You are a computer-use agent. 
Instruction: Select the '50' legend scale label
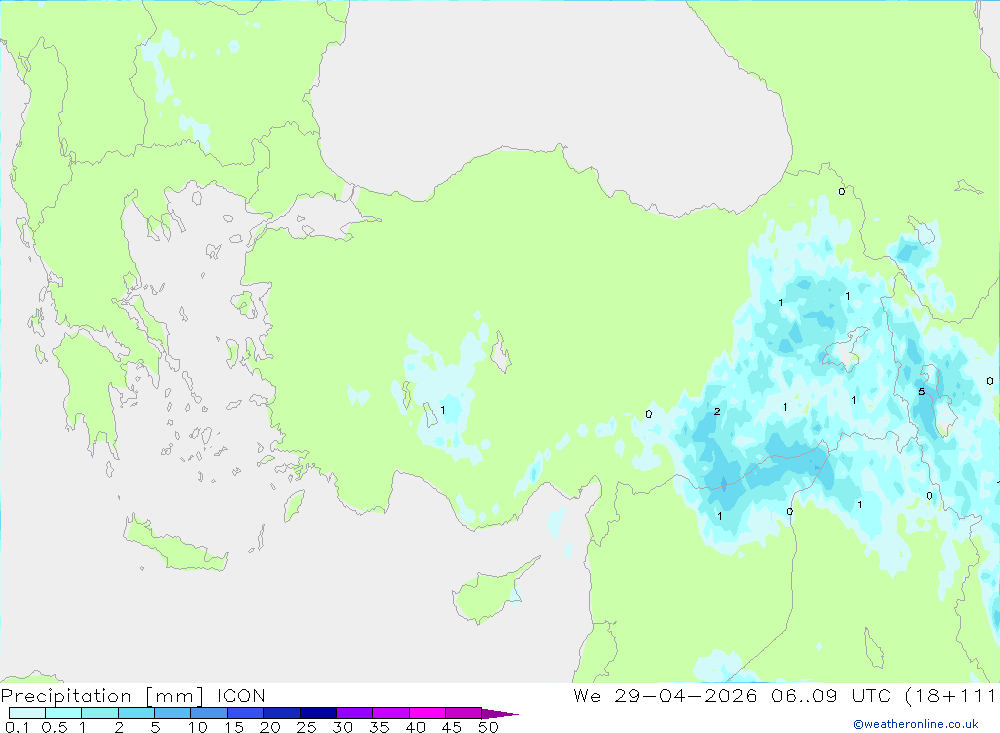click(489, 727)
